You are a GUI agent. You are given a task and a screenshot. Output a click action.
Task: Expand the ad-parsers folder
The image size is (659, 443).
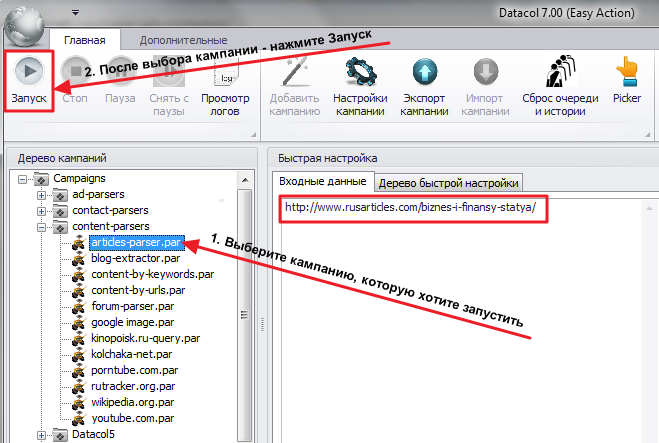click(x=41, y=195)
